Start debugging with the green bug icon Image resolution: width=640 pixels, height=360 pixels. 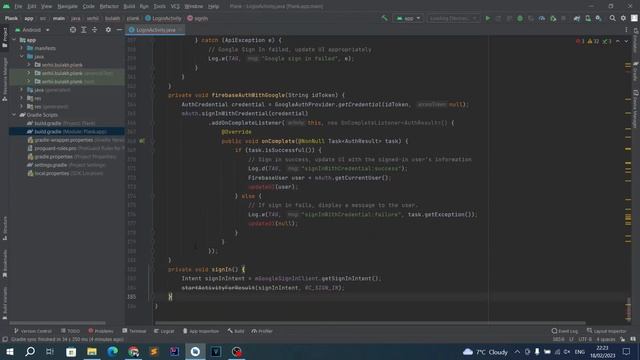pyautogui.click(x=520, y=18)
